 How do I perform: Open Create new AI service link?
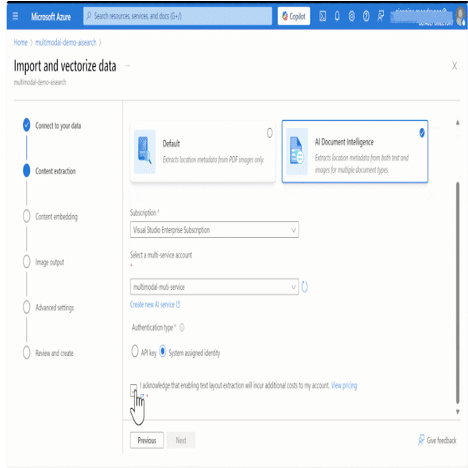point(155,305)
